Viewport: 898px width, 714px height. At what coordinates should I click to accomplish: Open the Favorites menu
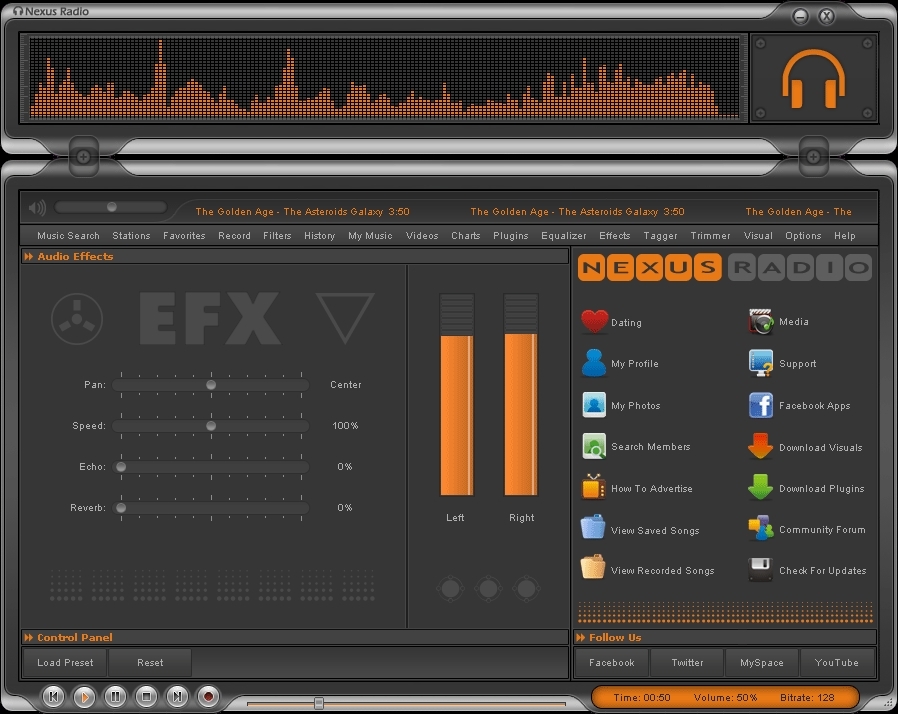[x=184, y=235]
